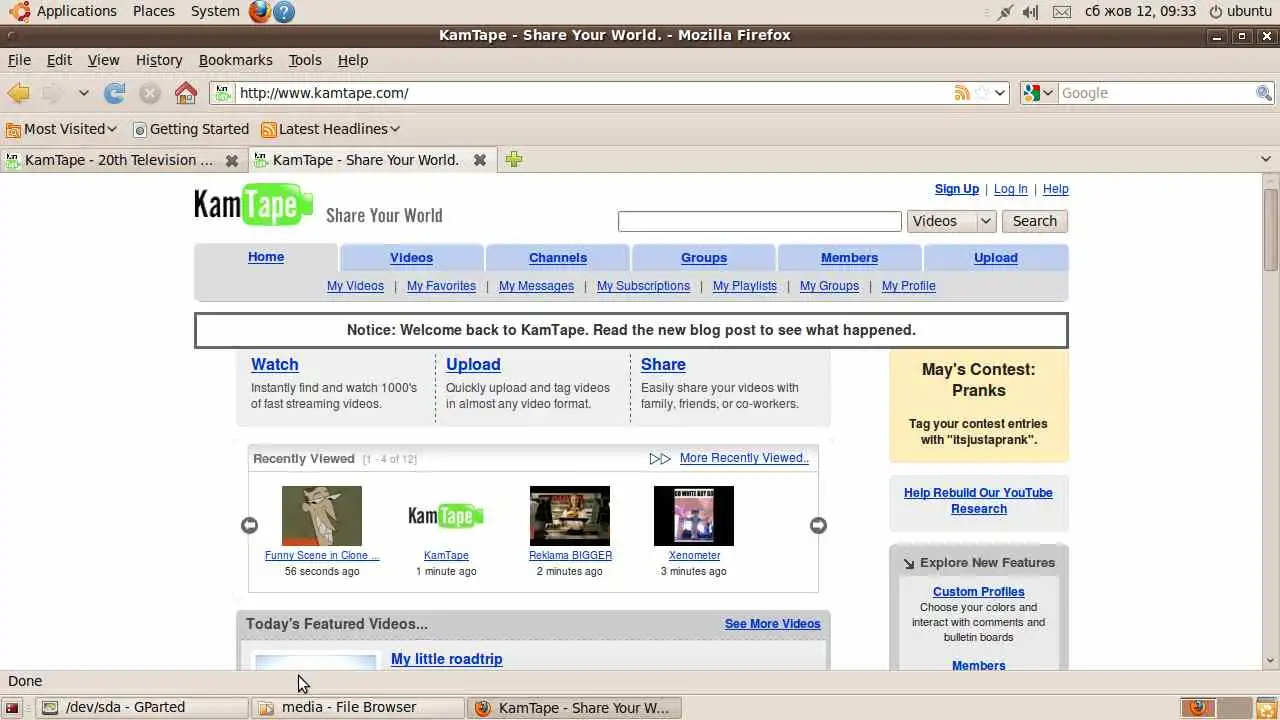Open the mail envelope indicator in panel

click(x=1062, y=12)
